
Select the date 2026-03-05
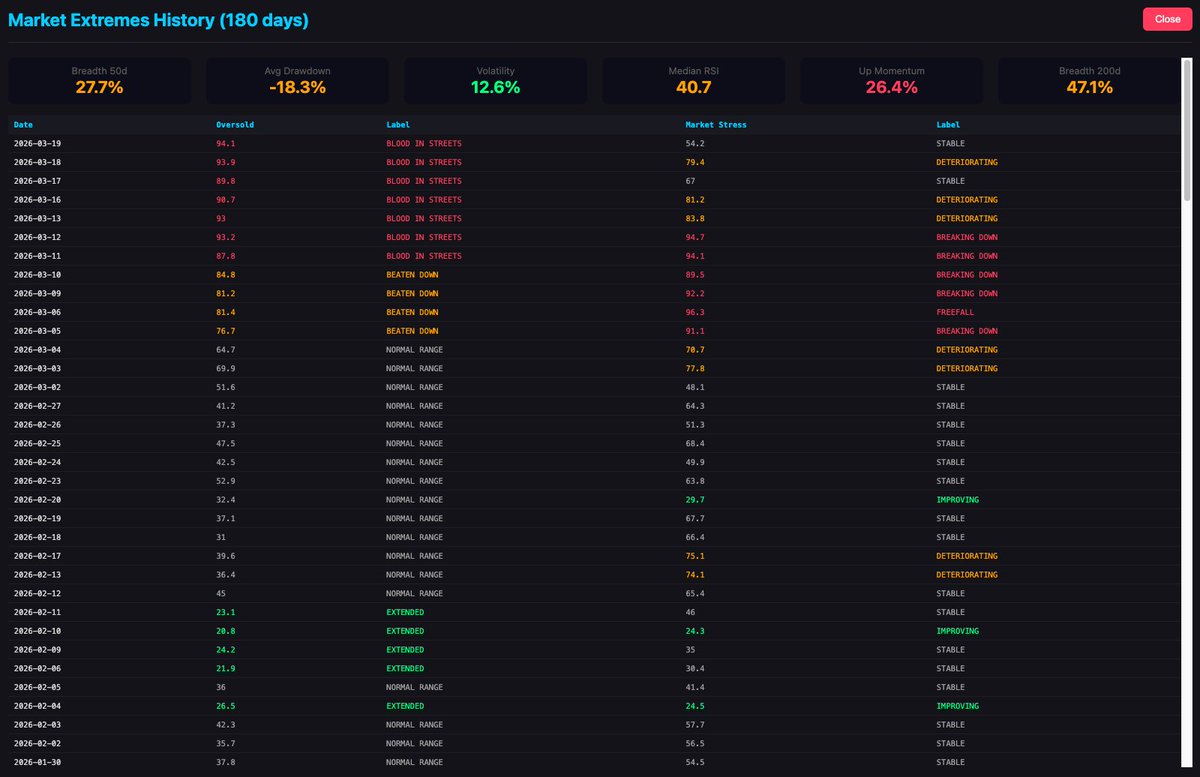pos(38,331)
